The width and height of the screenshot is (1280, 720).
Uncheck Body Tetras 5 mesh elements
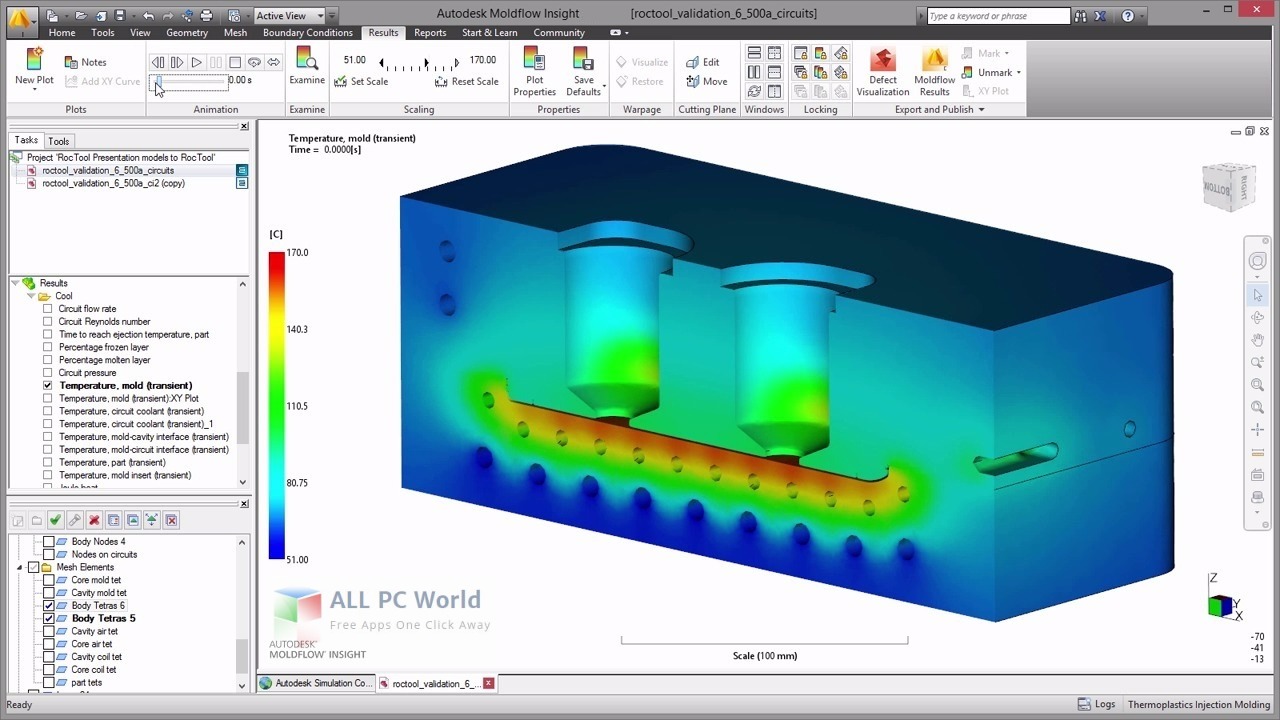(48, 618)
